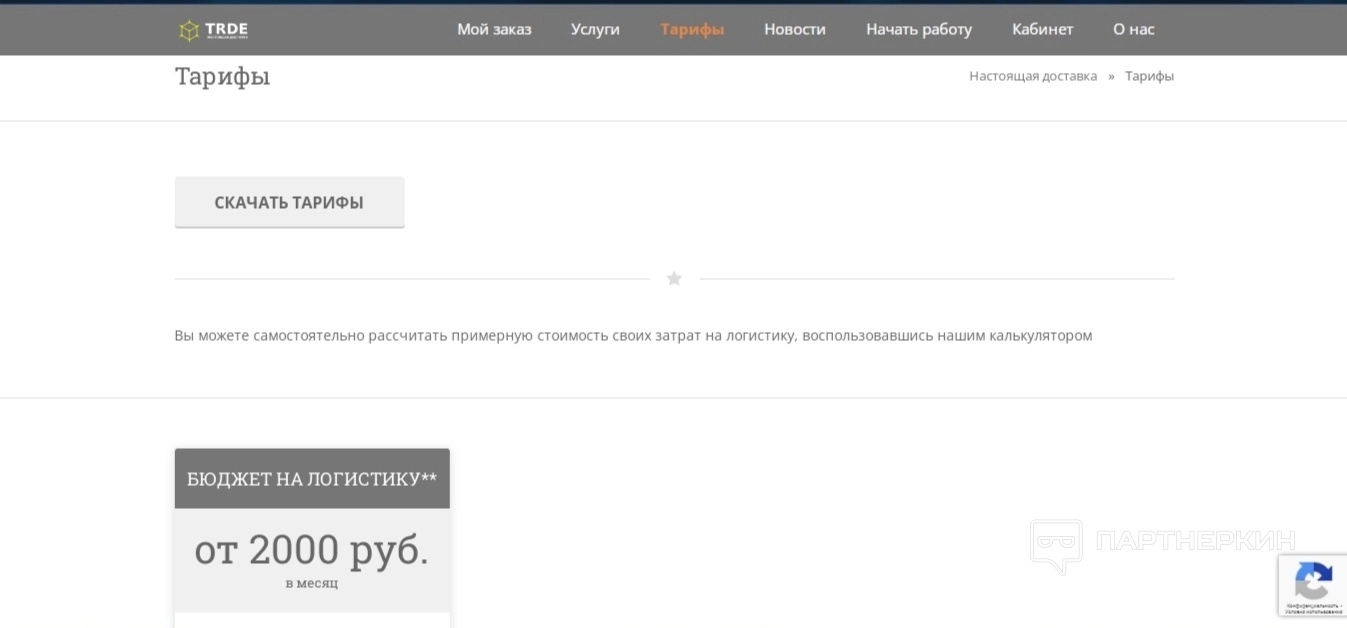Viewport: 1347px width, 628px height.
Task: Go to the Новости page
Action: coord(795,29)
